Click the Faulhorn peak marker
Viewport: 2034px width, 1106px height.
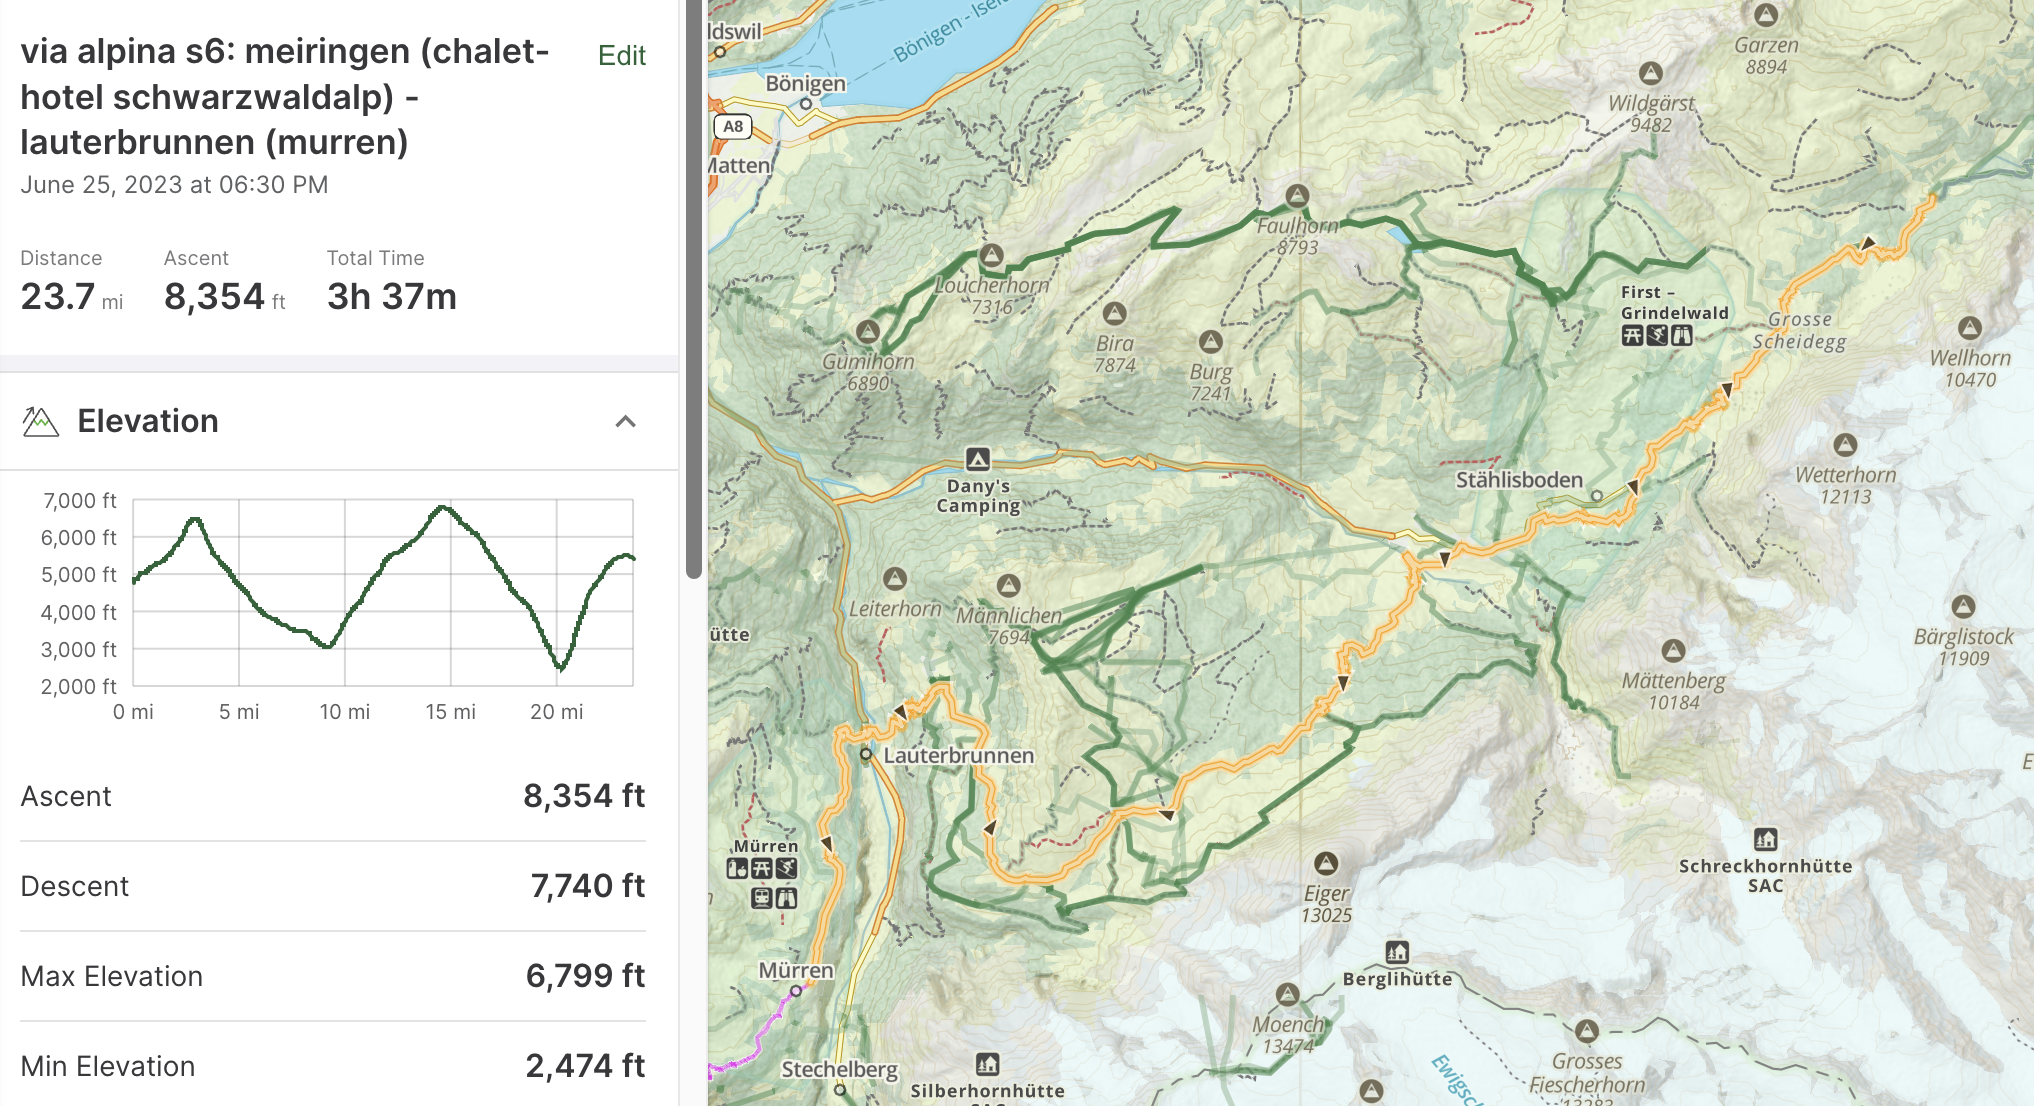pyautogui.click(x=1297, y=196)
